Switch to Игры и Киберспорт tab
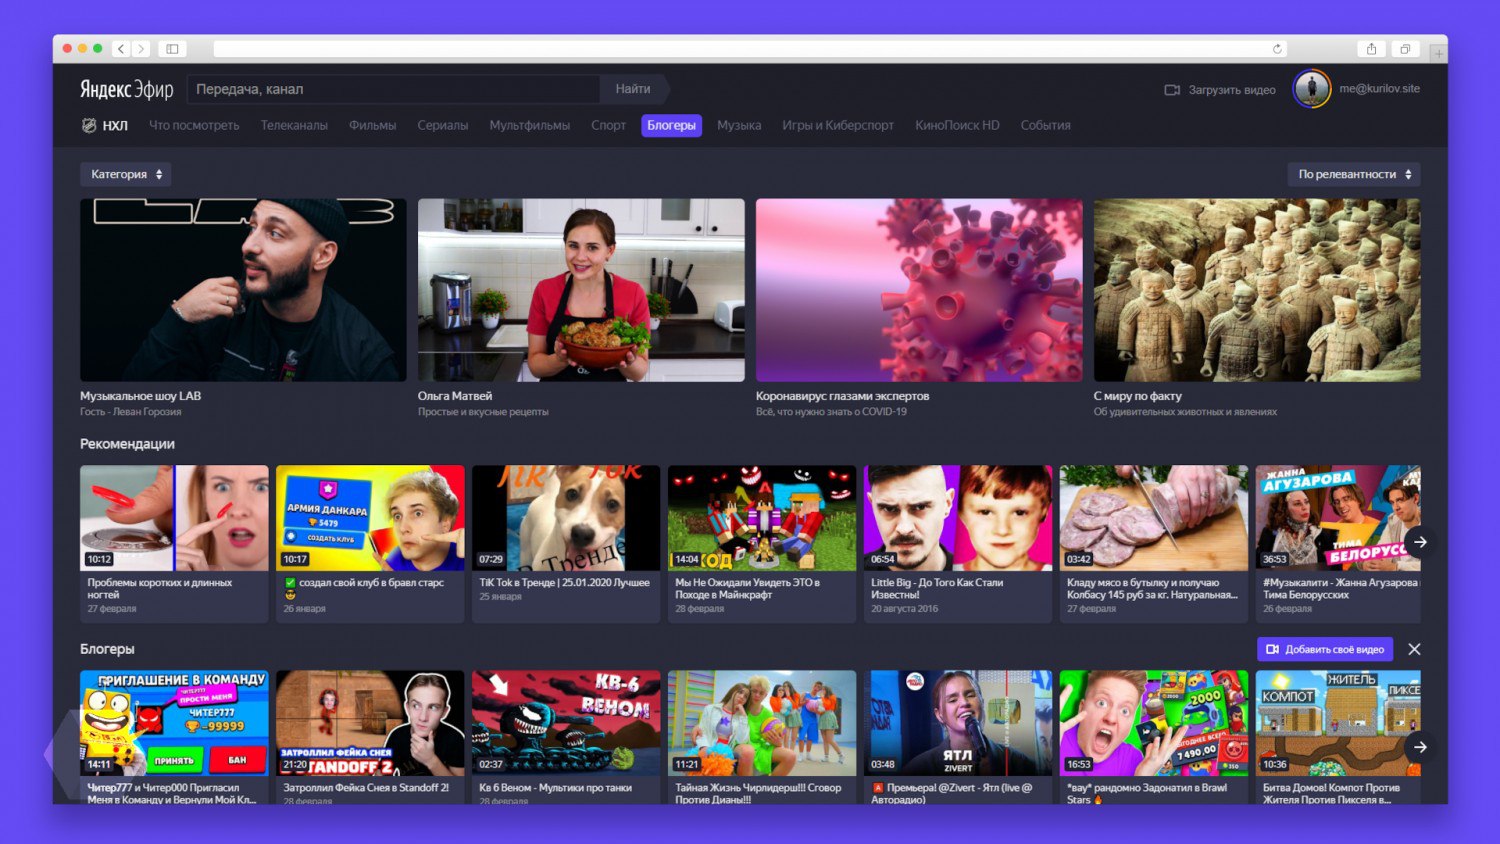 838,125
